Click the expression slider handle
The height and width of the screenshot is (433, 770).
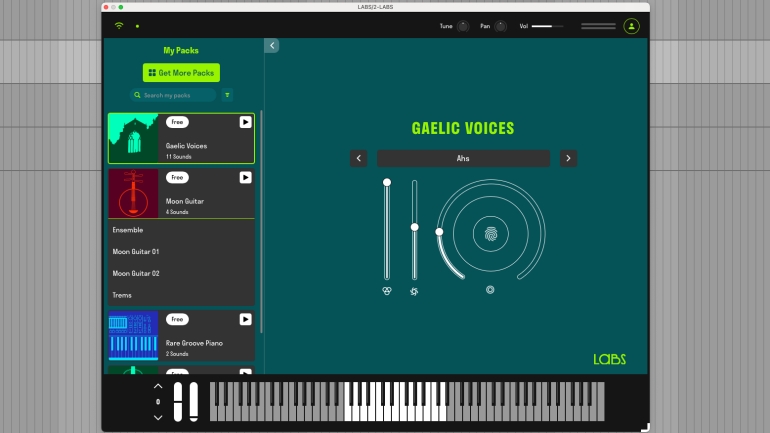coord(387,182)
